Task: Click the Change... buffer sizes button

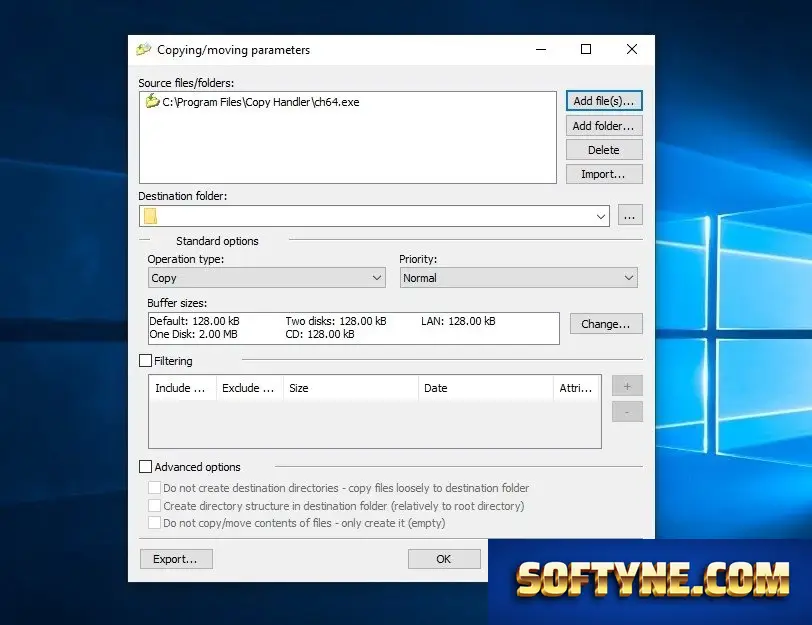Action: (606, 324)
